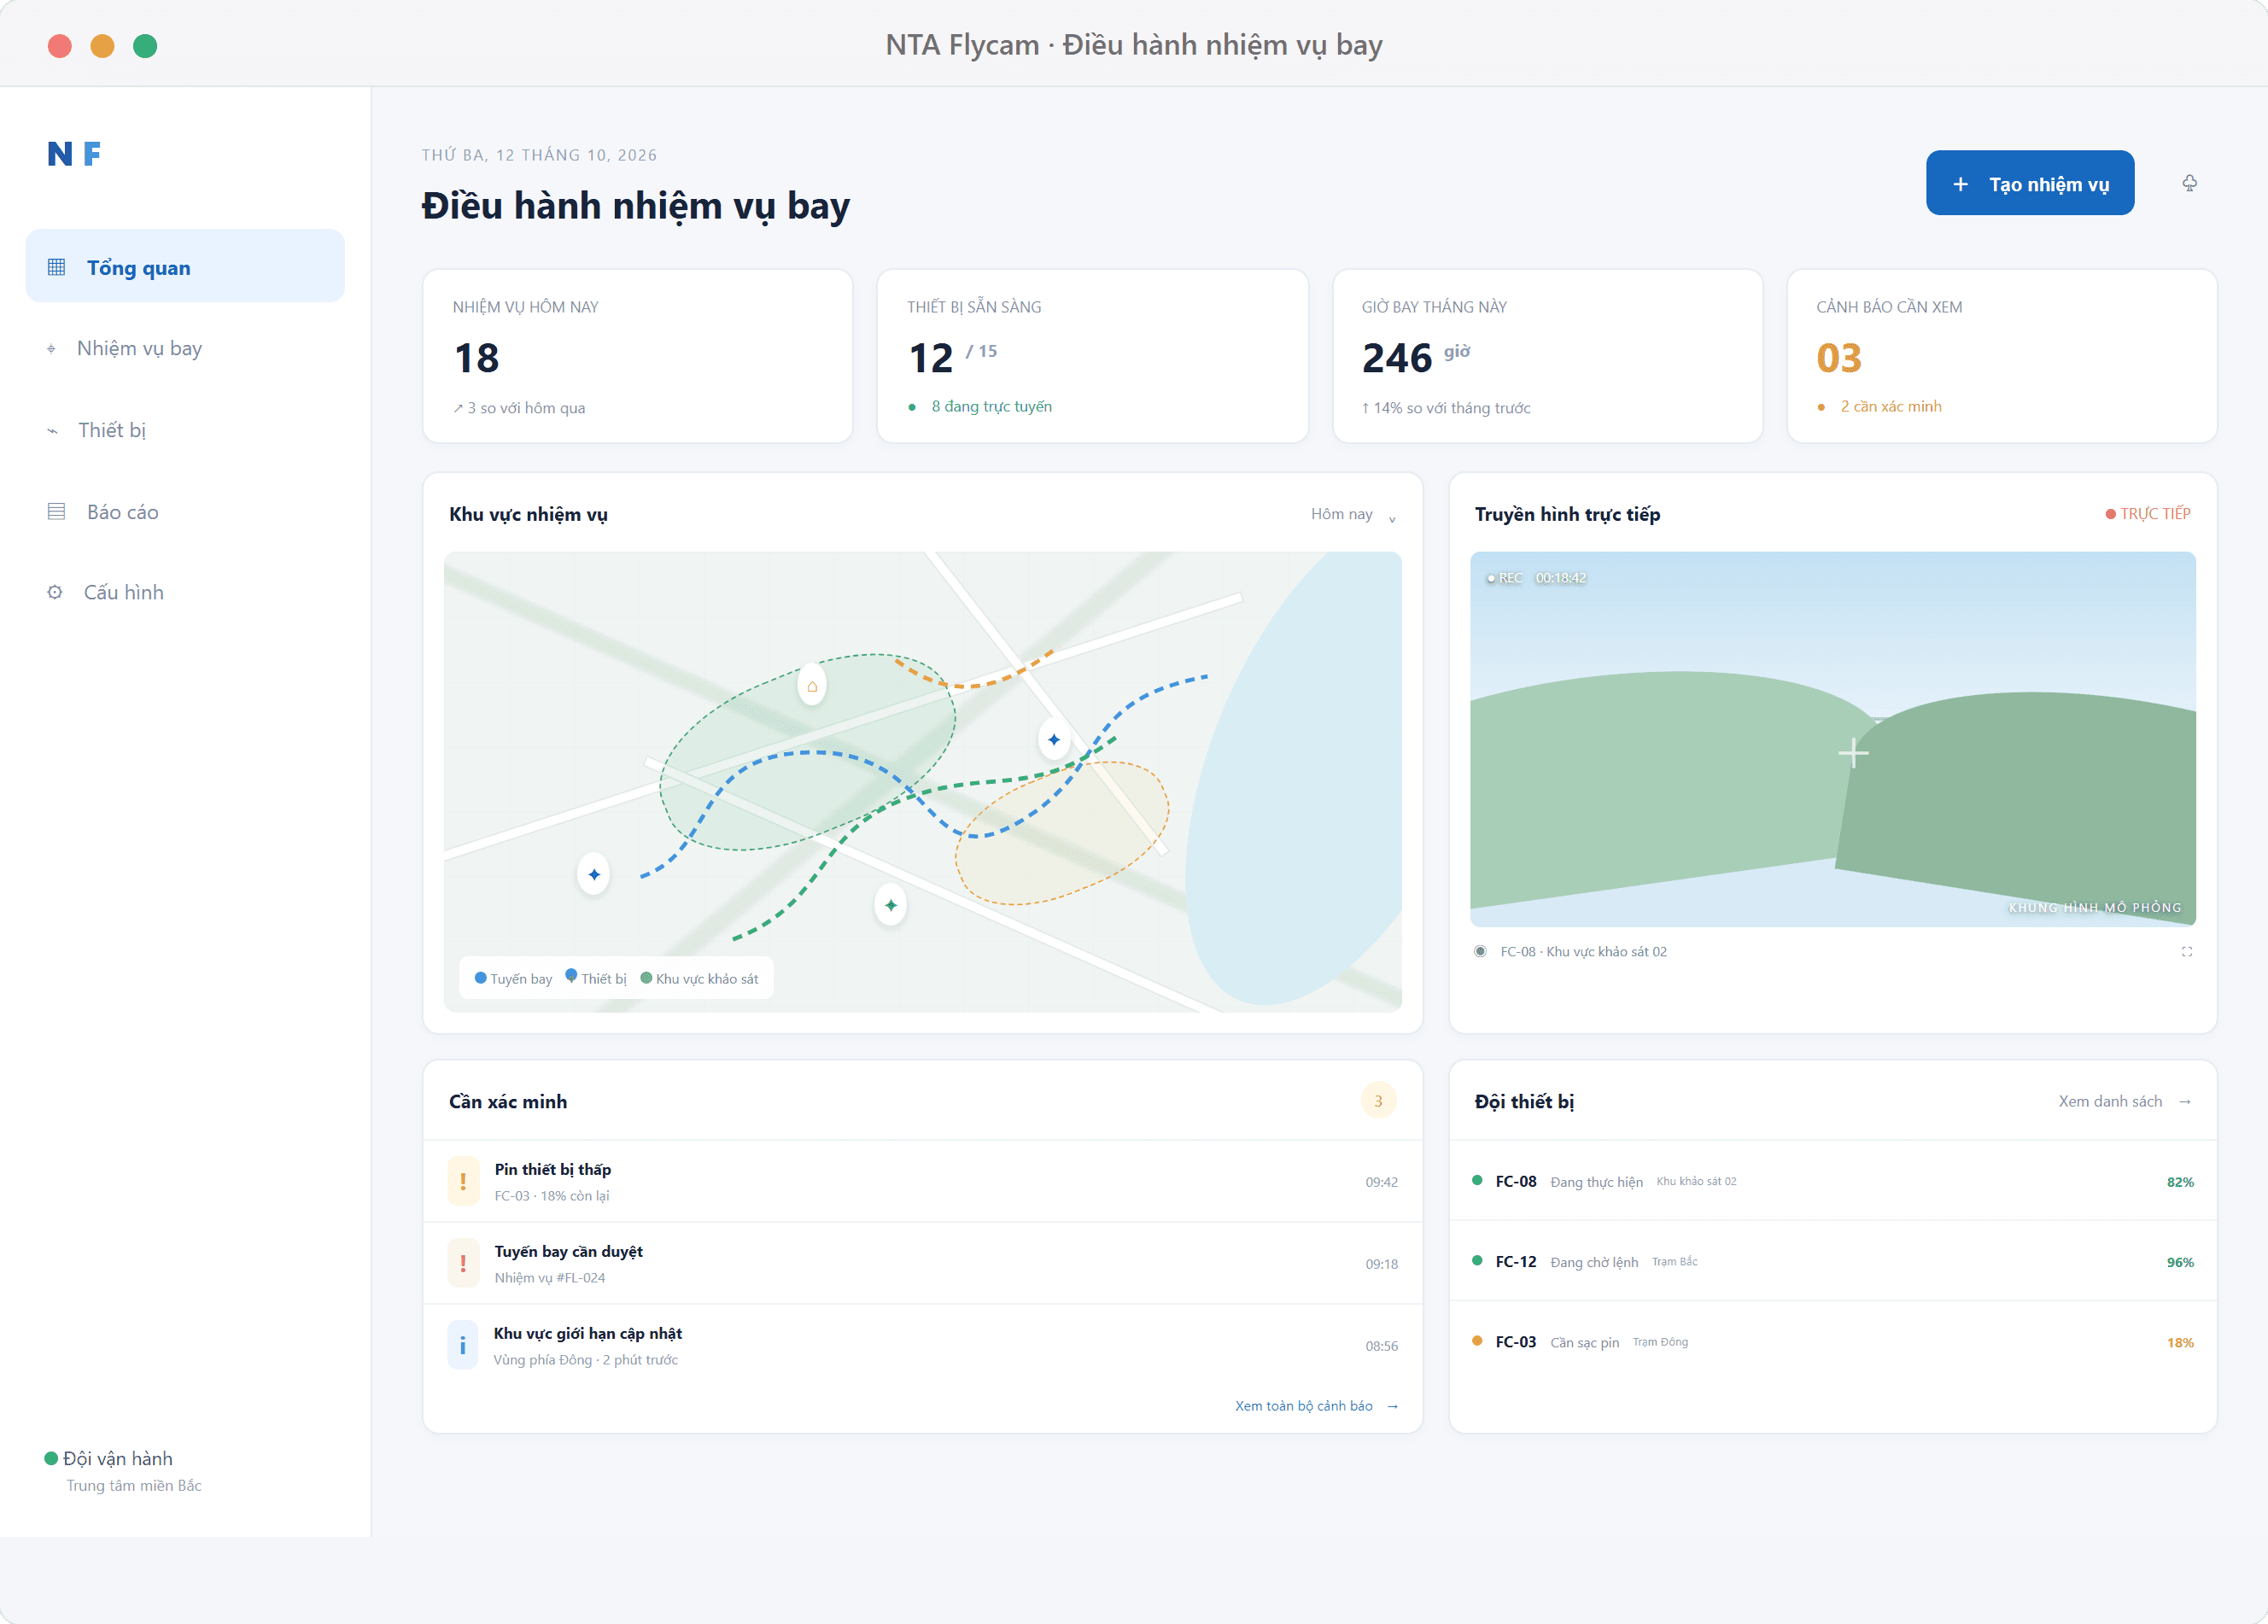Screen dimensions: 2268x1624
Task: Select the blue drone marker near road crossing
Action: tap(1054, 740)
